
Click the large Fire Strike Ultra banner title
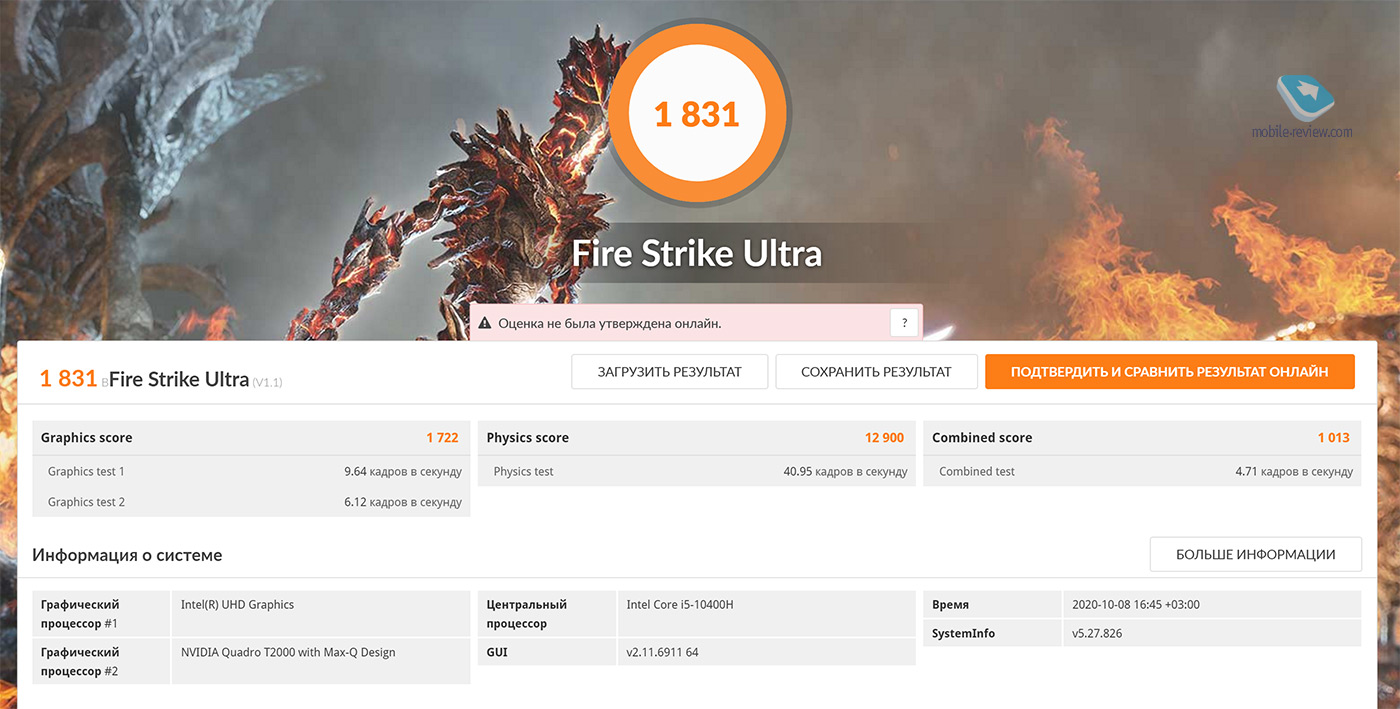(x=697, y=253)
